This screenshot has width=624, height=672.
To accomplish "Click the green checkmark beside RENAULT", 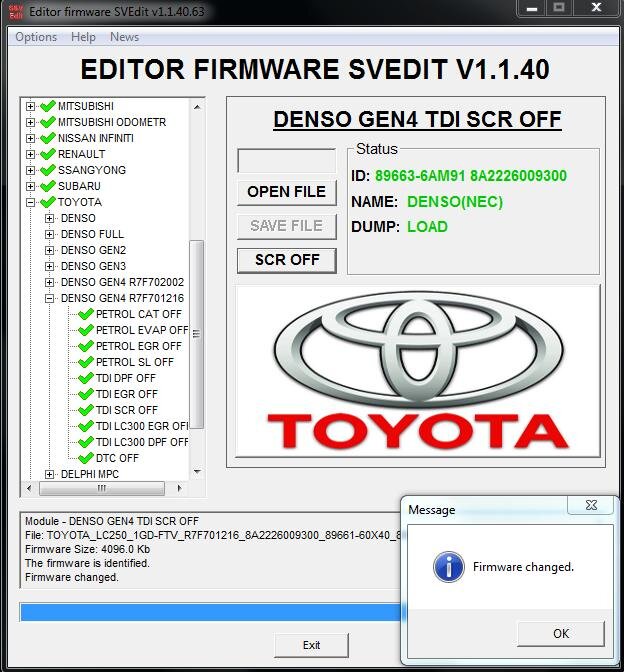I will coord(48,154).
